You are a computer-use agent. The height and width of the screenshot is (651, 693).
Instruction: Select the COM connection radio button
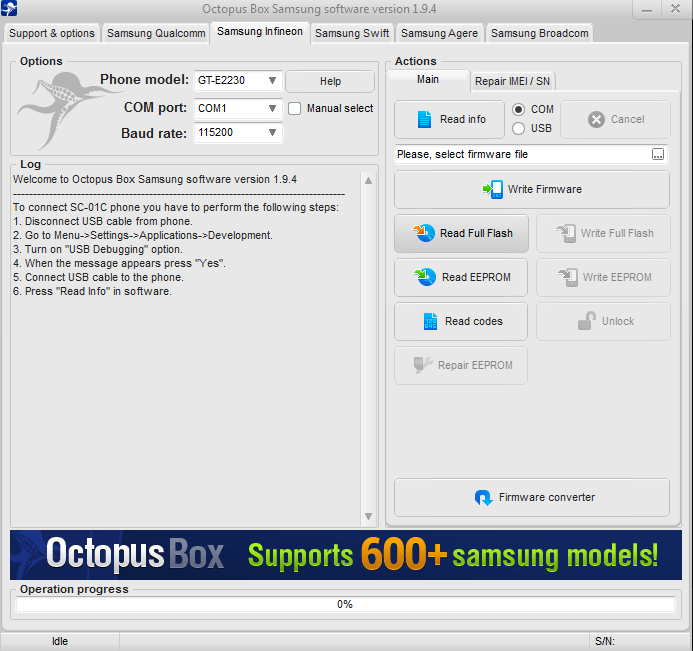click(518, 109)
